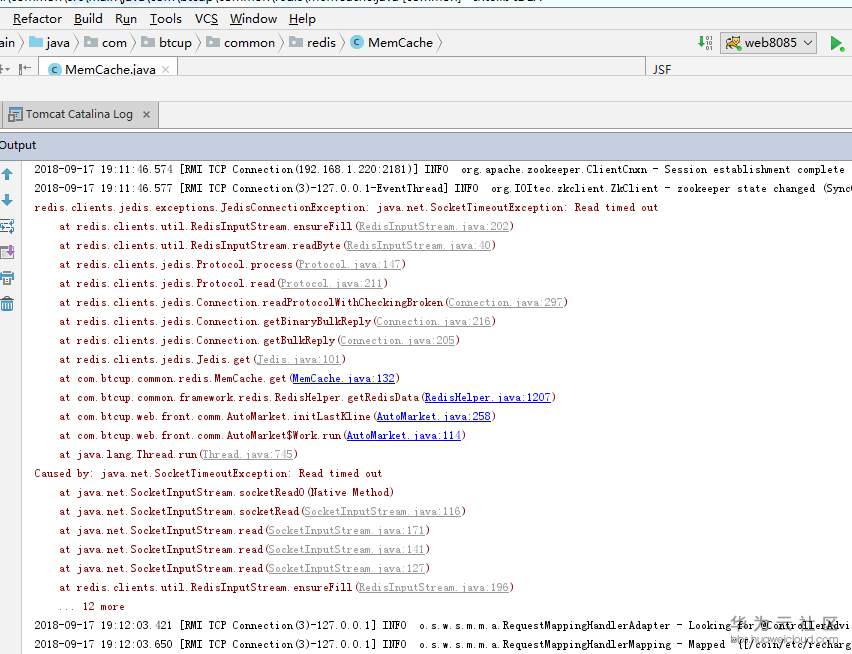The width and height of the screenshot is (852, 654).
Task: Select the Tomcat Catalina Log tab
Action: [x=80, y=115]
